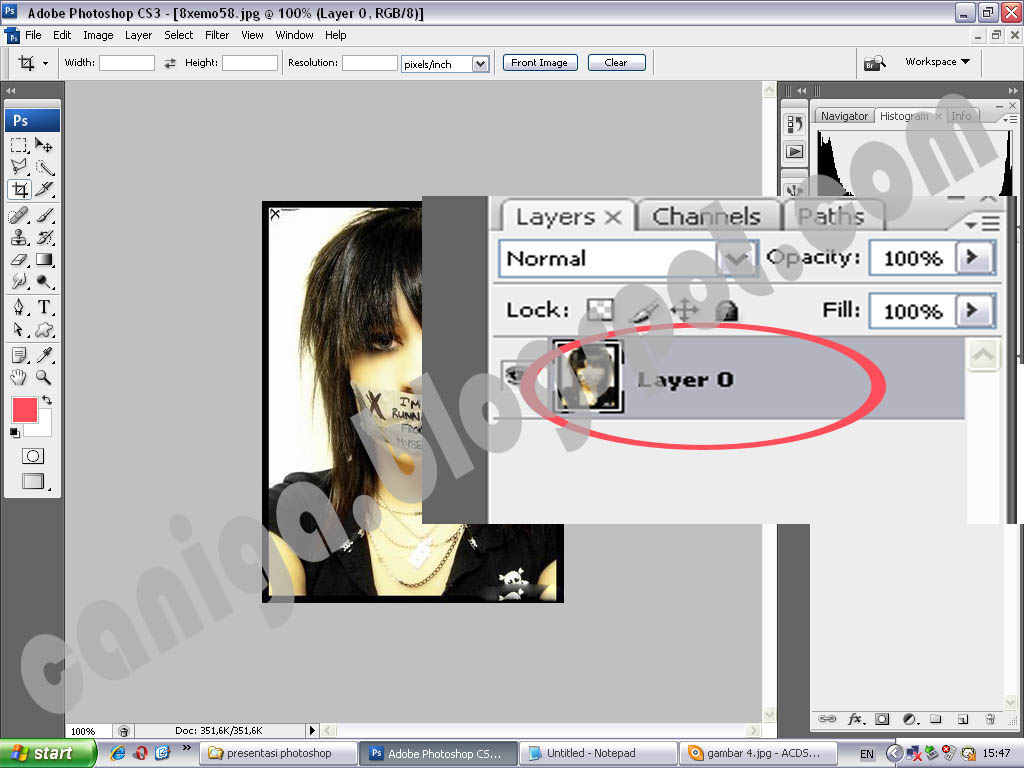
Task: Toggle Layer 0 visibility eye
Action: 516,376
